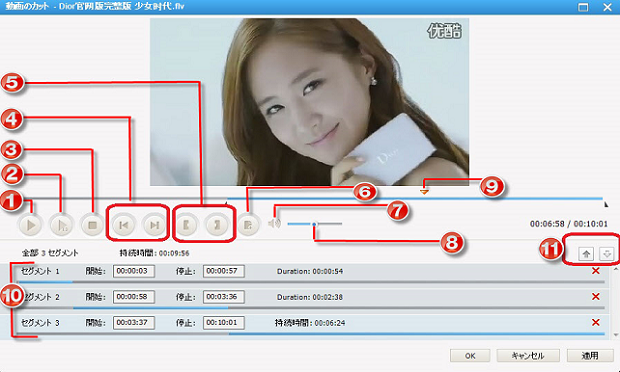The image size is (620, 372).
Task: Click the 全部 3 セグメント label
Action: tap(50, 253)
